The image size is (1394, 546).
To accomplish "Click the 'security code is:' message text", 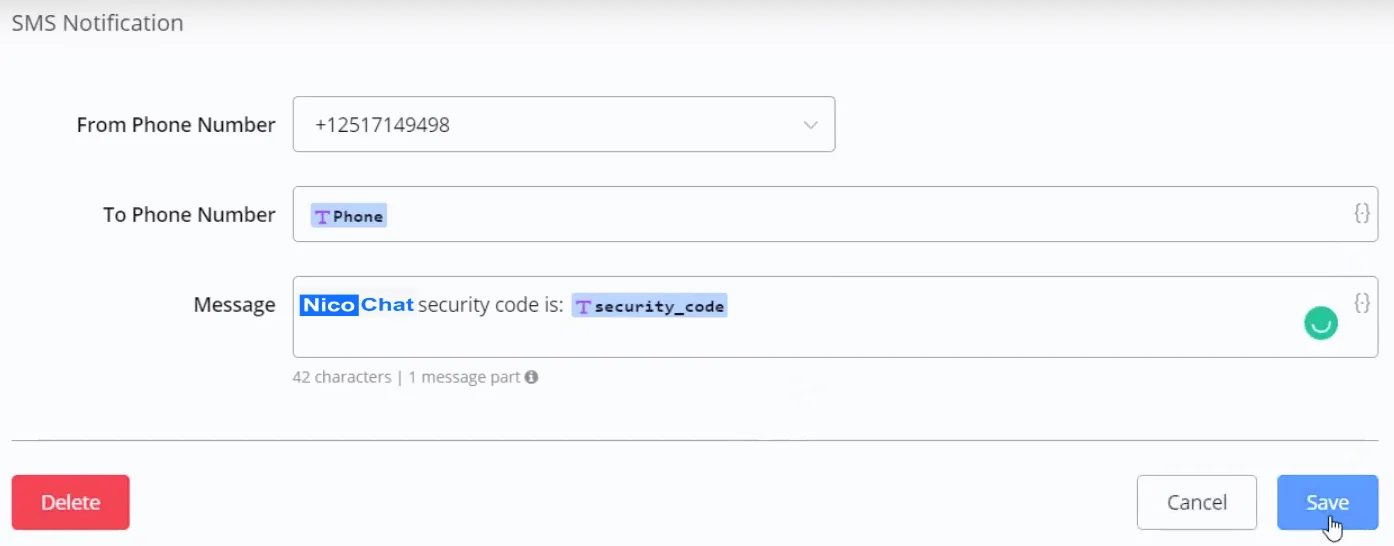I will click(491, 305).
